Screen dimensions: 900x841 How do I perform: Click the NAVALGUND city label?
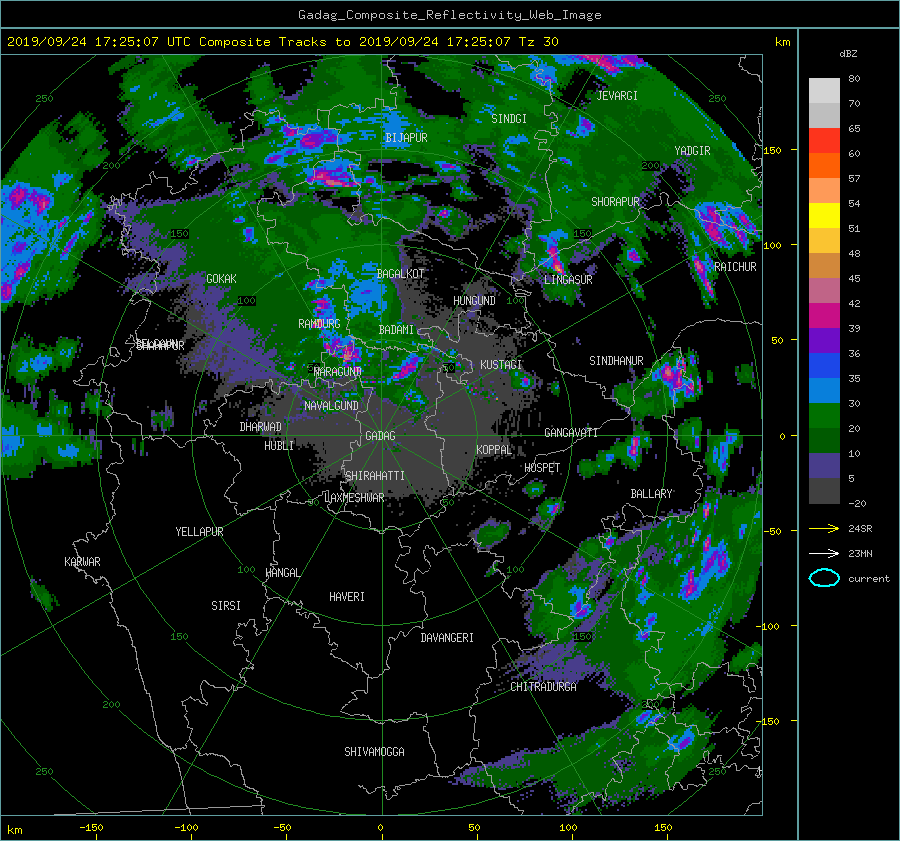(331, 406)
